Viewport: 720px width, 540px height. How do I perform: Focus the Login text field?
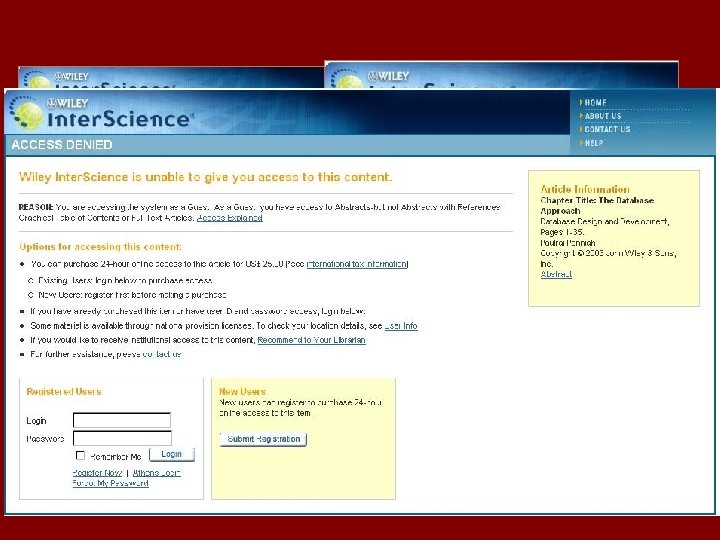[x=122, y=420]
